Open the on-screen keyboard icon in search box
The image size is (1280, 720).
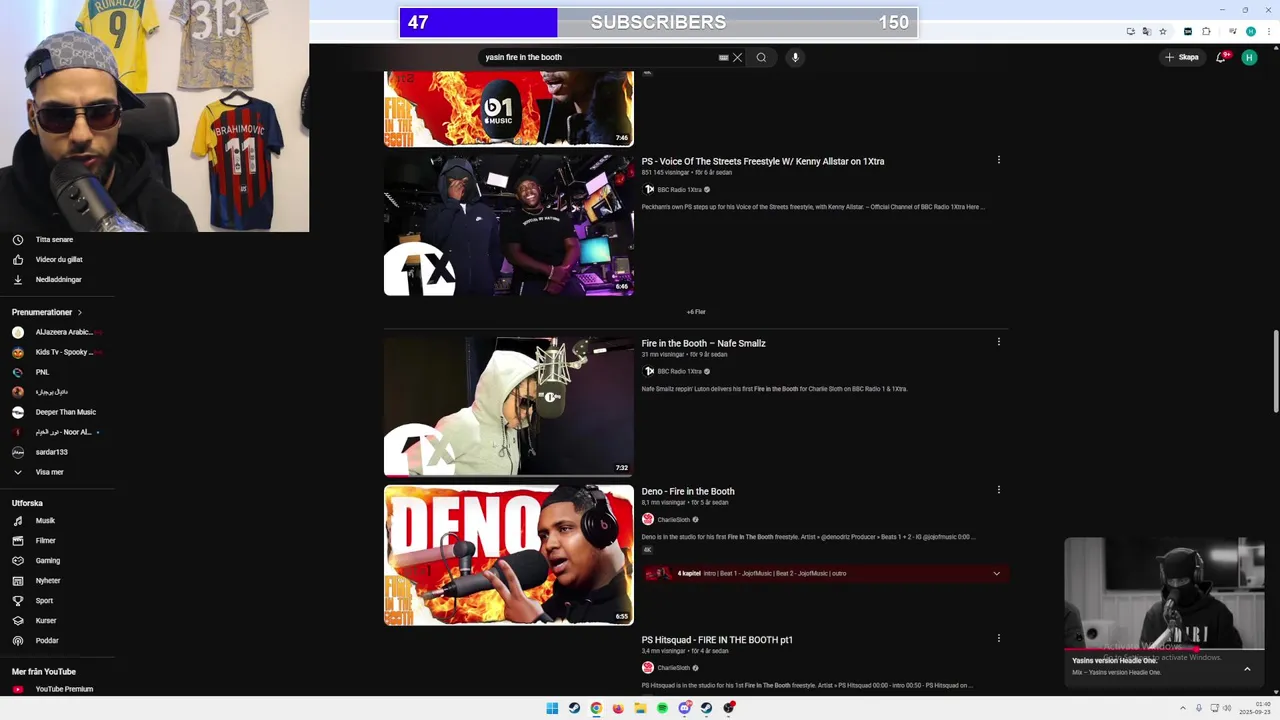tap(723, 57)
